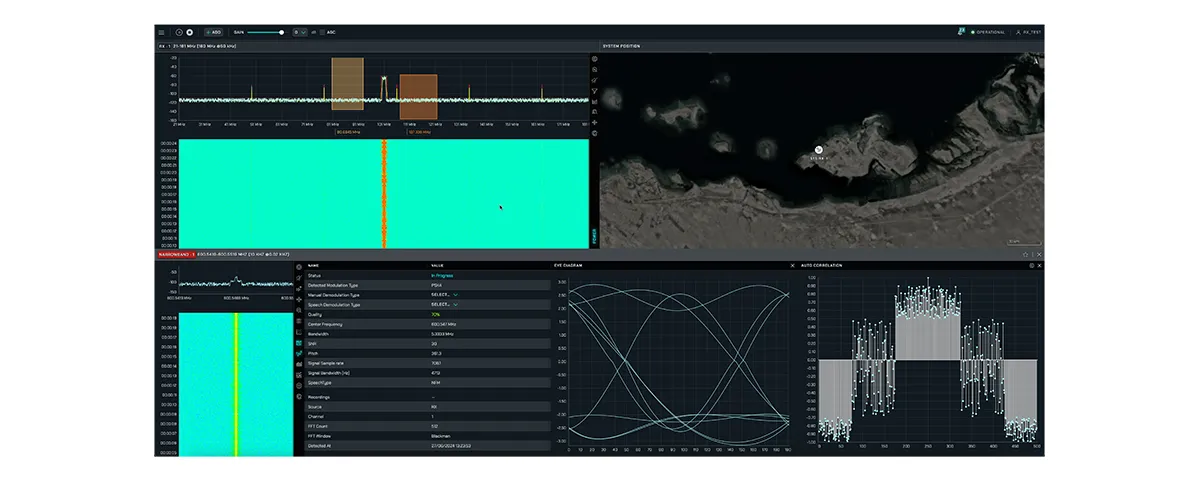Image resolution: width=1200 pixels, height=481 pixels.
Task: Click the zoom magnifier icon in spectrum toolbar
Action: [594, 70]
